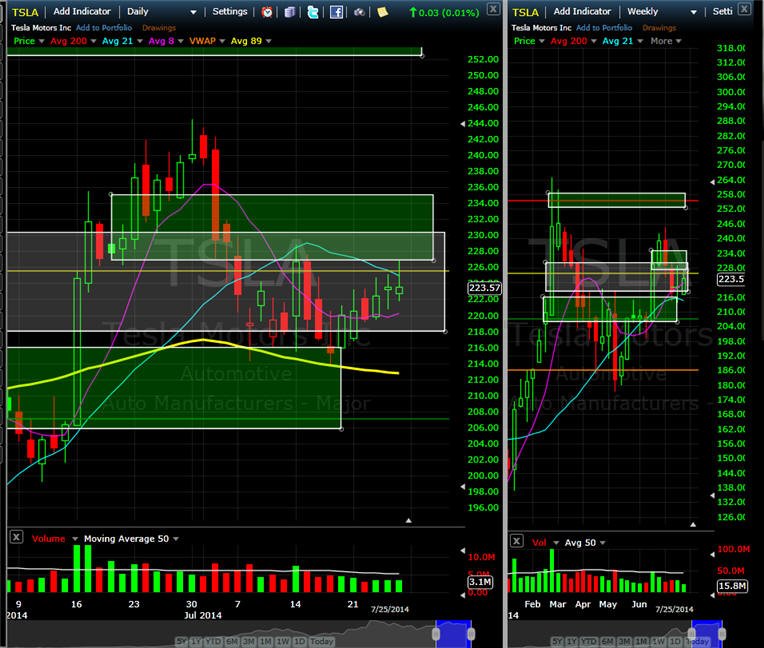
Task: Open Settings in daily chart toolbar
Action: (229, 11)
